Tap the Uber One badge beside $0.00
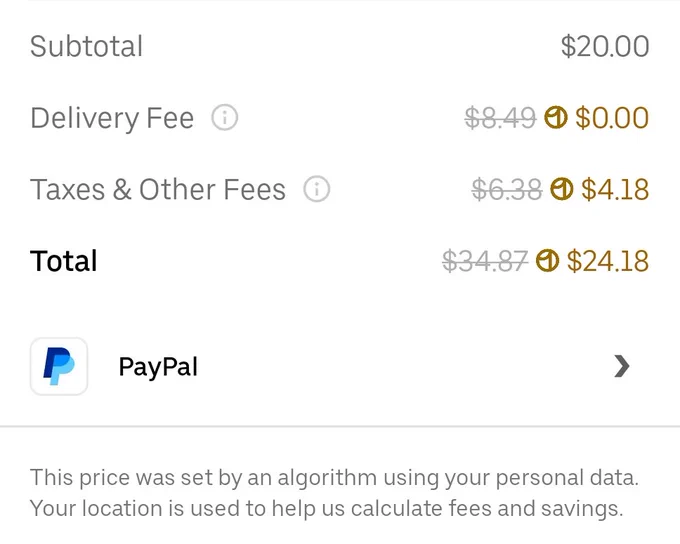The image size is (680, 544). (556, 118)
